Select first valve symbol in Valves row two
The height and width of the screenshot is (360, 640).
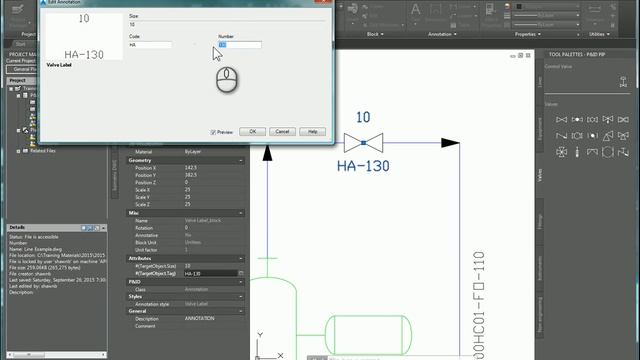pos(561,136)
